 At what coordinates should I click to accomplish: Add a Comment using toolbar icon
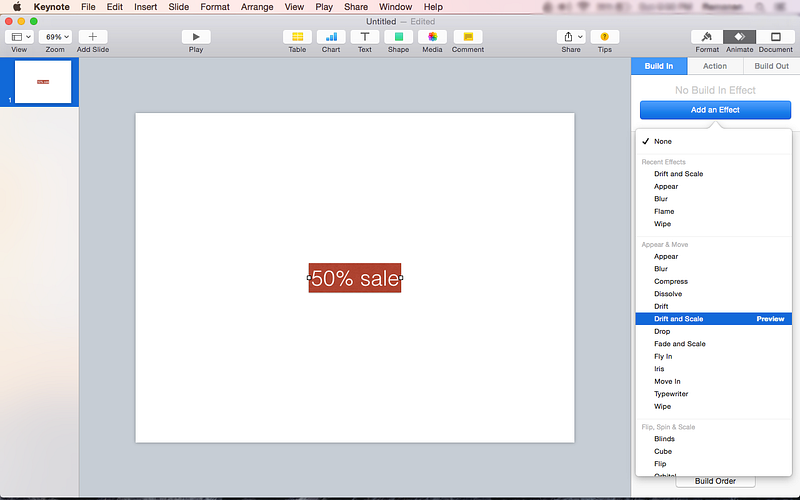(x=468, y=37)
